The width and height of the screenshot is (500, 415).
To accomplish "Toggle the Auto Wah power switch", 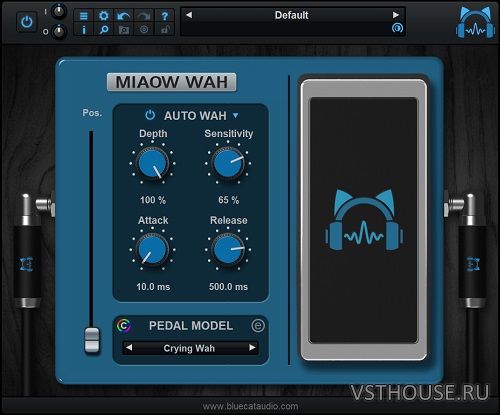I will 150,115.
